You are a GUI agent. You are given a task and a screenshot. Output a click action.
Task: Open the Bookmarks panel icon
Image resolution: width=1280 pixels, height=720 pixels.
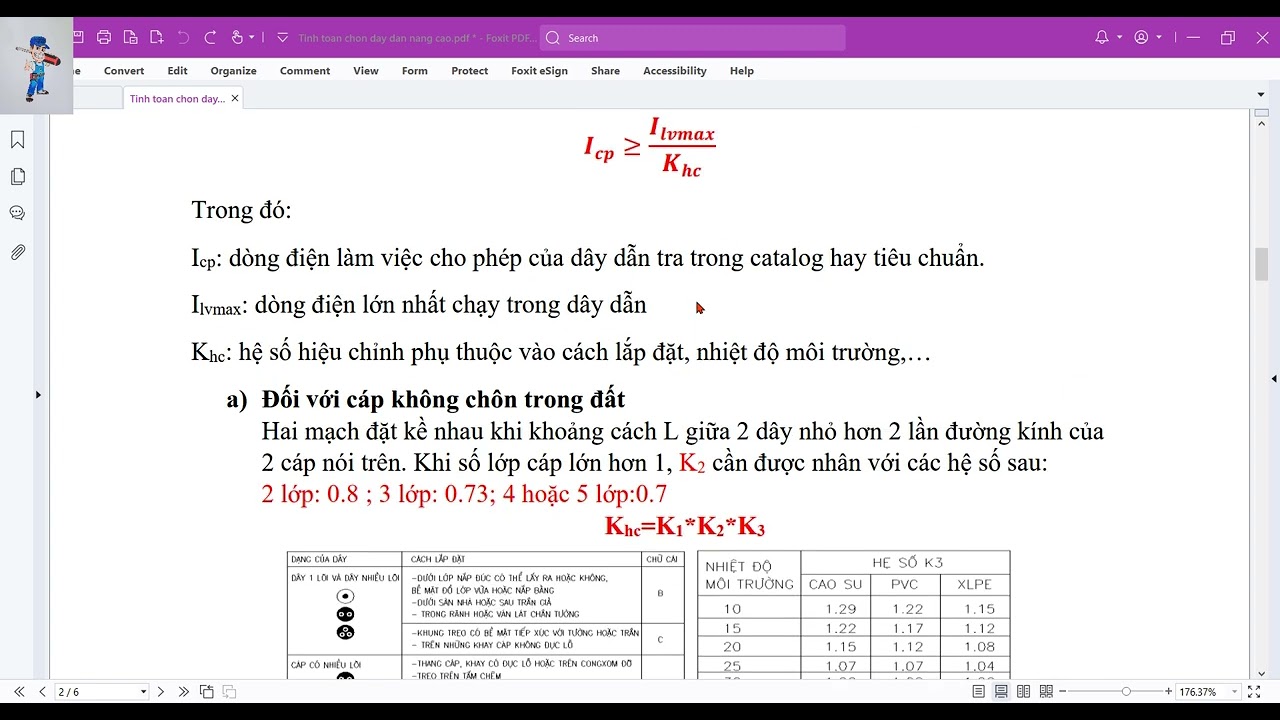point(17,140)
